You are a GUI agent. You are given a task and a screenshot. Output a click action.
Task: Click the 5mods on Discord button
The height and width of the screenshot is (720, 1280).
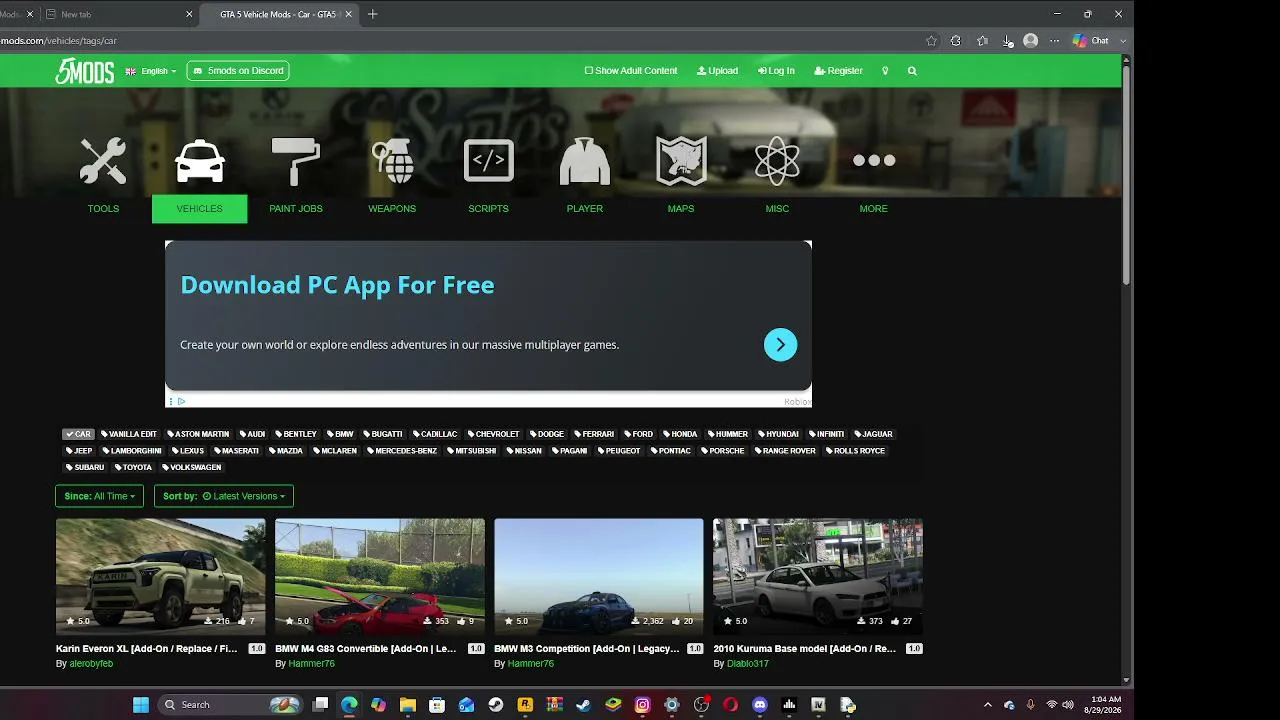(x=238, y=71)
